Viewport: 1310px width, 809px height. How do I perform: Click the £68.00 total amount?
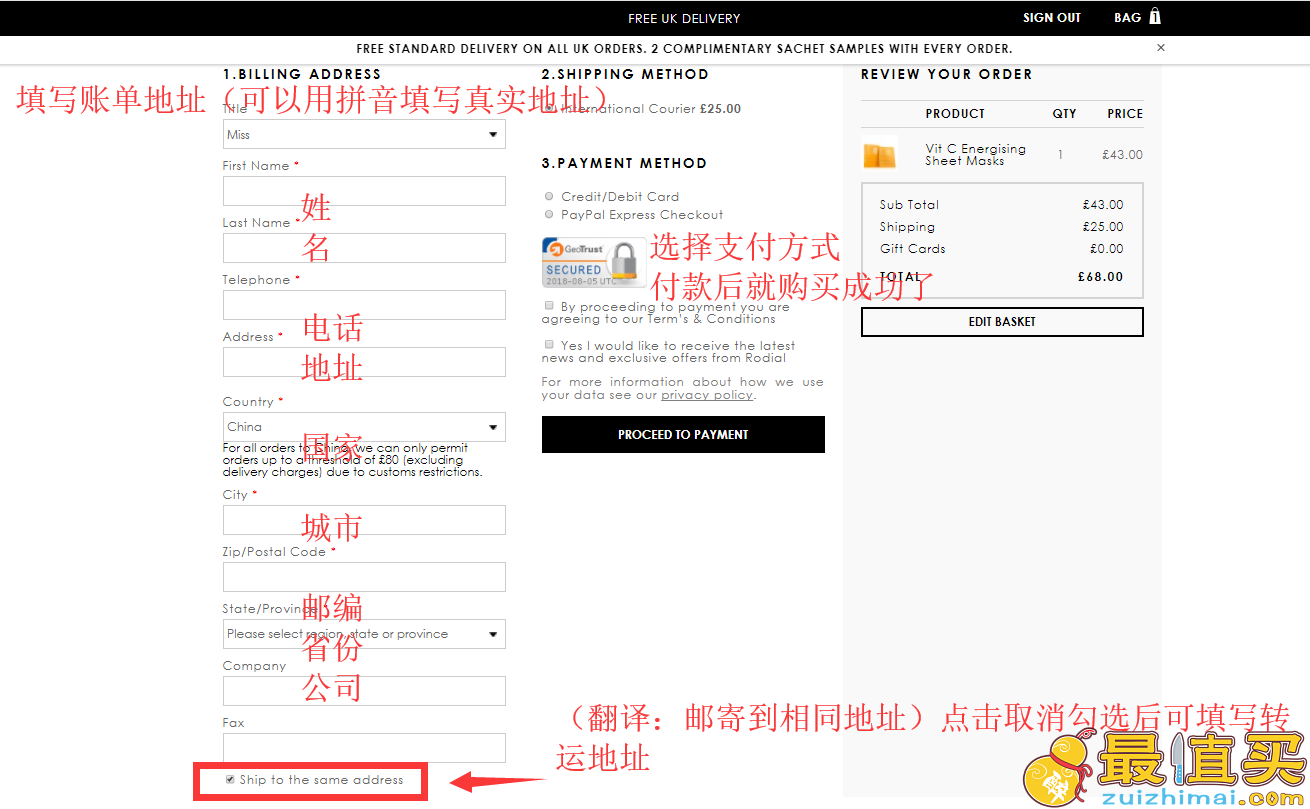[1100, 277]
